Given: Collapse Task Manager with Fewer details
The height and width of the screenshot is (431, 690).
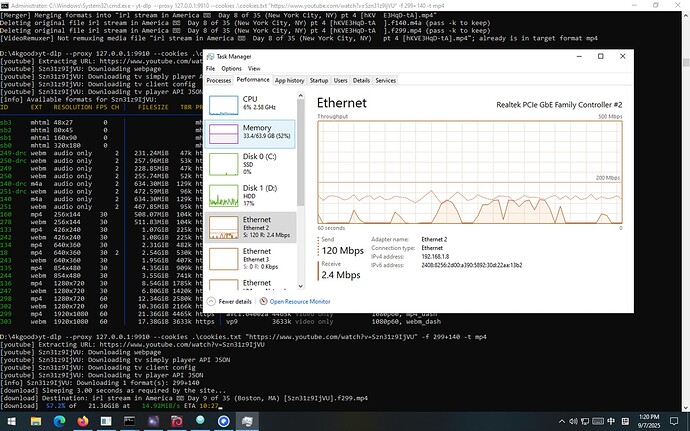Looking at the screenshot, I should pyautogui.click(x=229, y=302).
